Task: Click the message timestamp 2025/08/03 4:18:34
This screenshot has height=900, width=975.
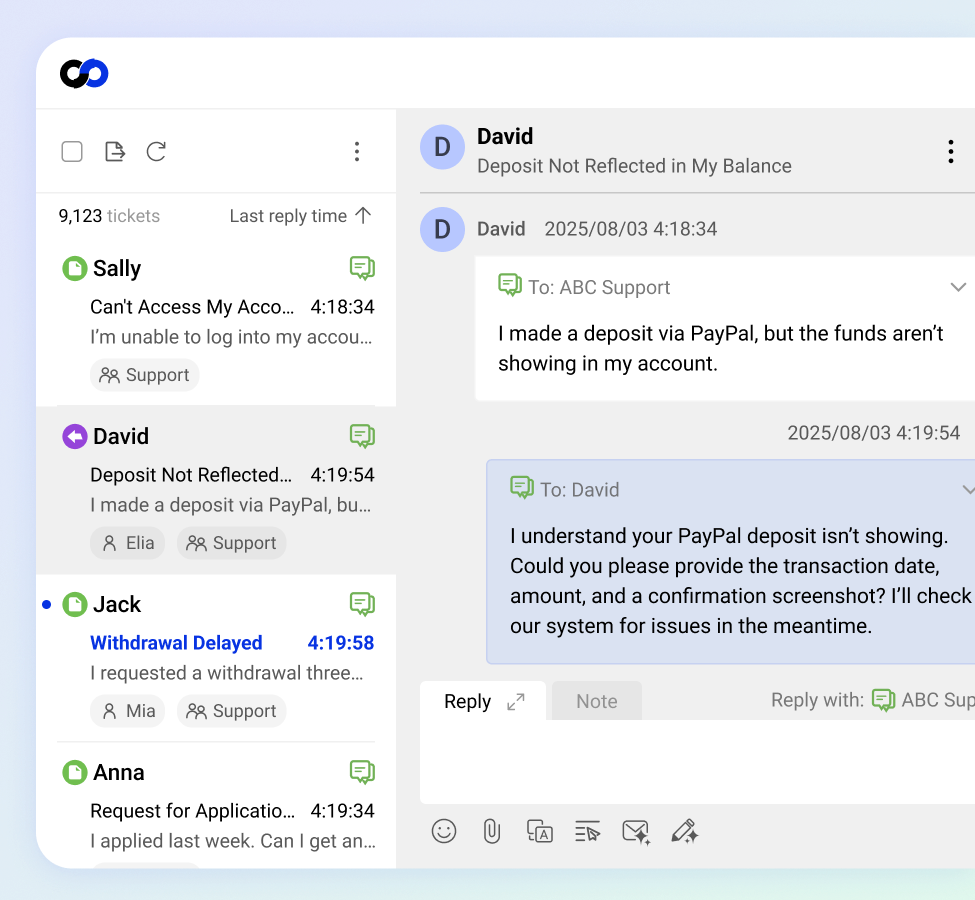Action: (x=631, y=229)
